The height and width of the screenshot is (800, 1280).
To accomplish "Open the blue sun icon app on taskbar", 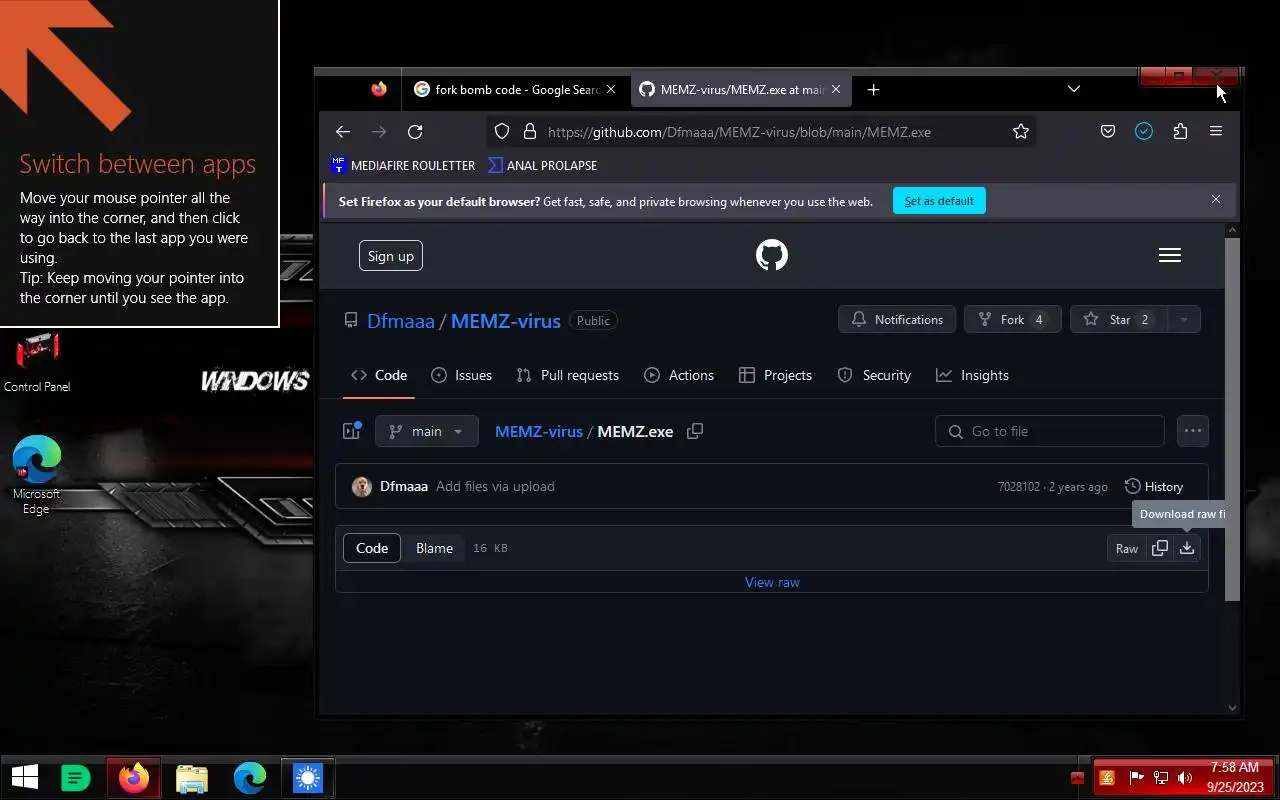I will coord(308,777).
